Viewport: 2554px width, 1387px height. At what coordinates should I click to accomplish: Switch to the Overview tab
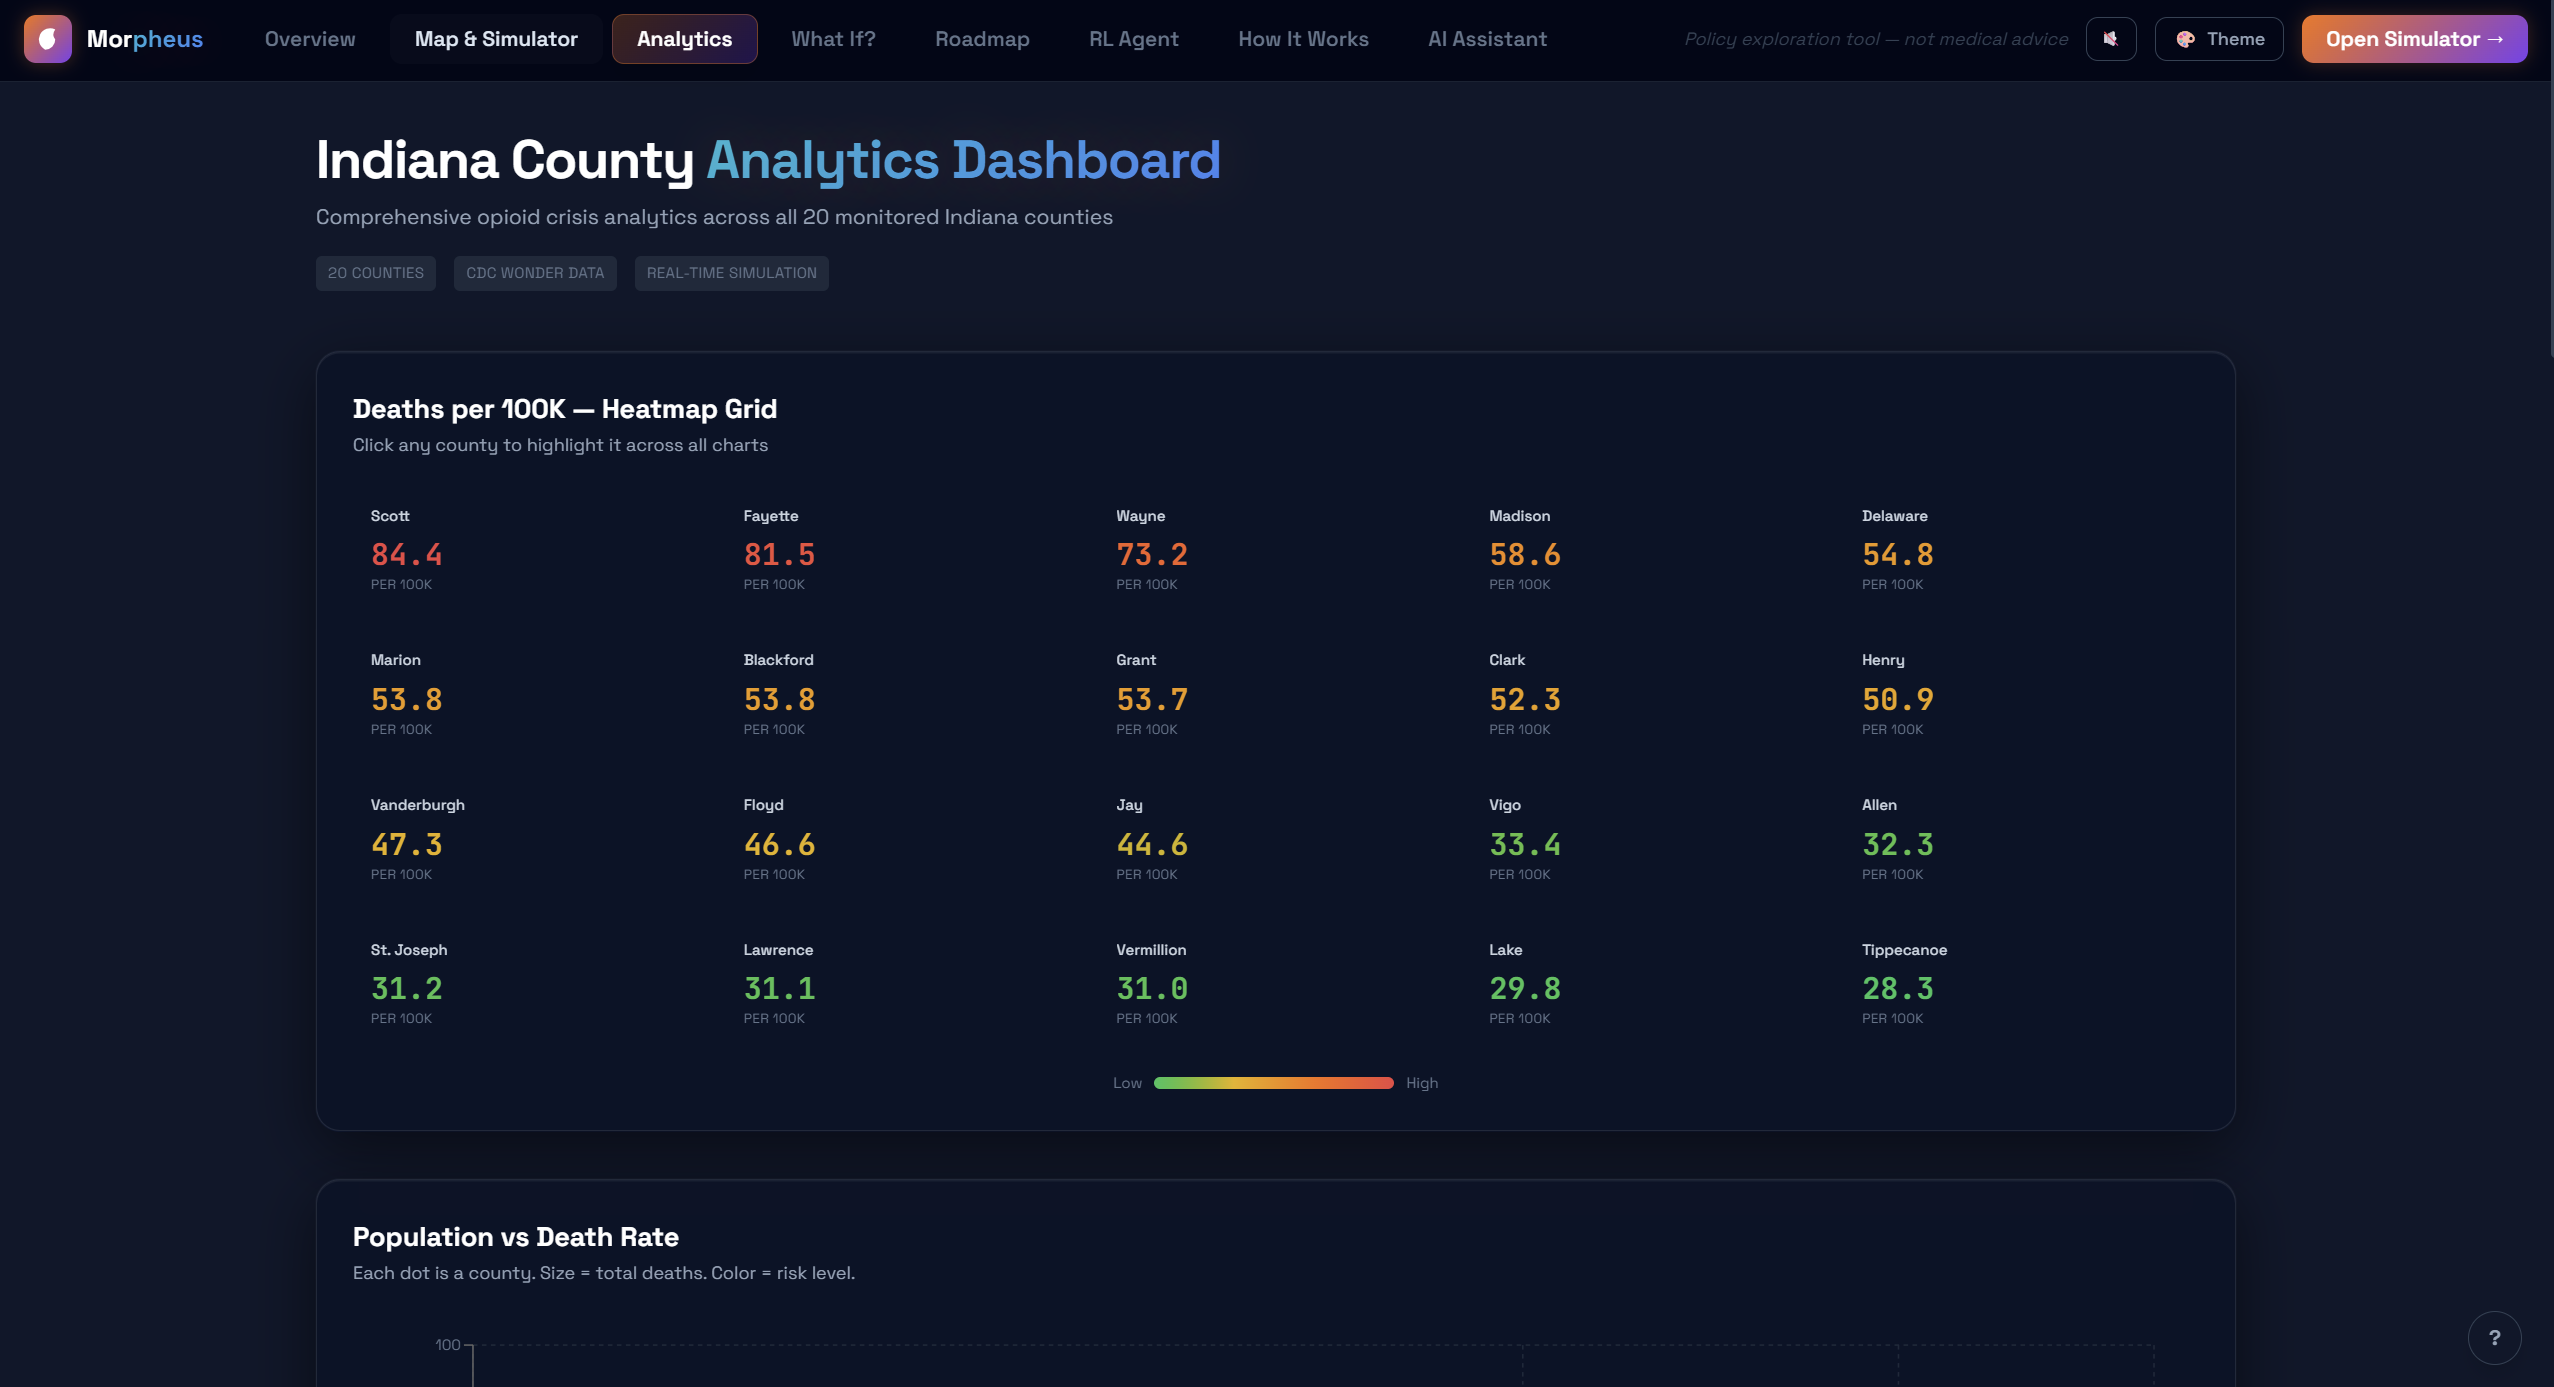point(310,39)
